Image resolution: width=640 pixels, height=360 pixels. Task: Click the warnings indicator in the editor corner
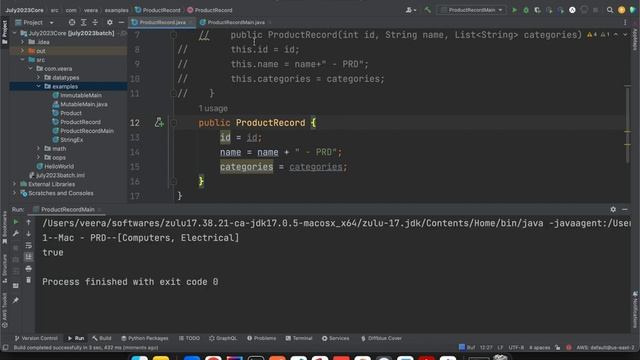pyautogui.click(x=599, y=35)
